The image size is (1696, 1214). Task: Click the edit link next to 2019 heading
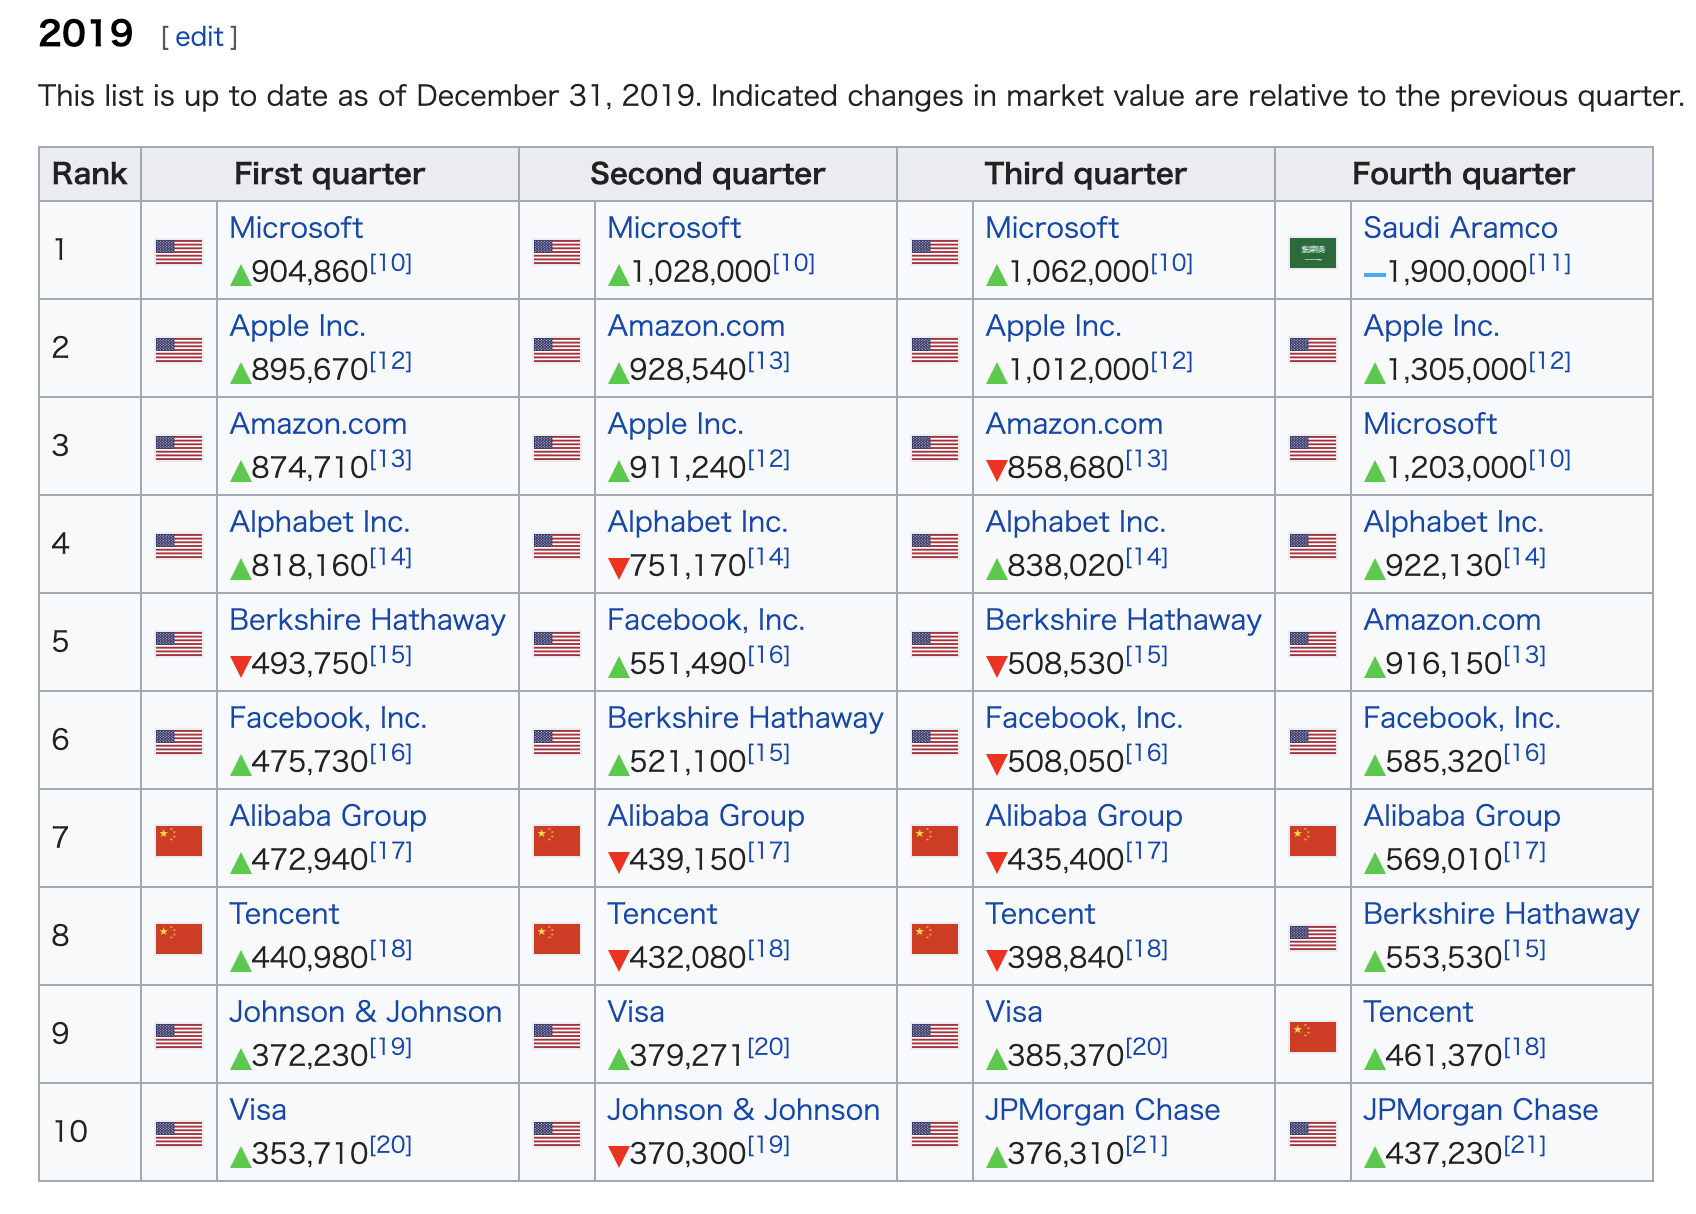point(199,37)
